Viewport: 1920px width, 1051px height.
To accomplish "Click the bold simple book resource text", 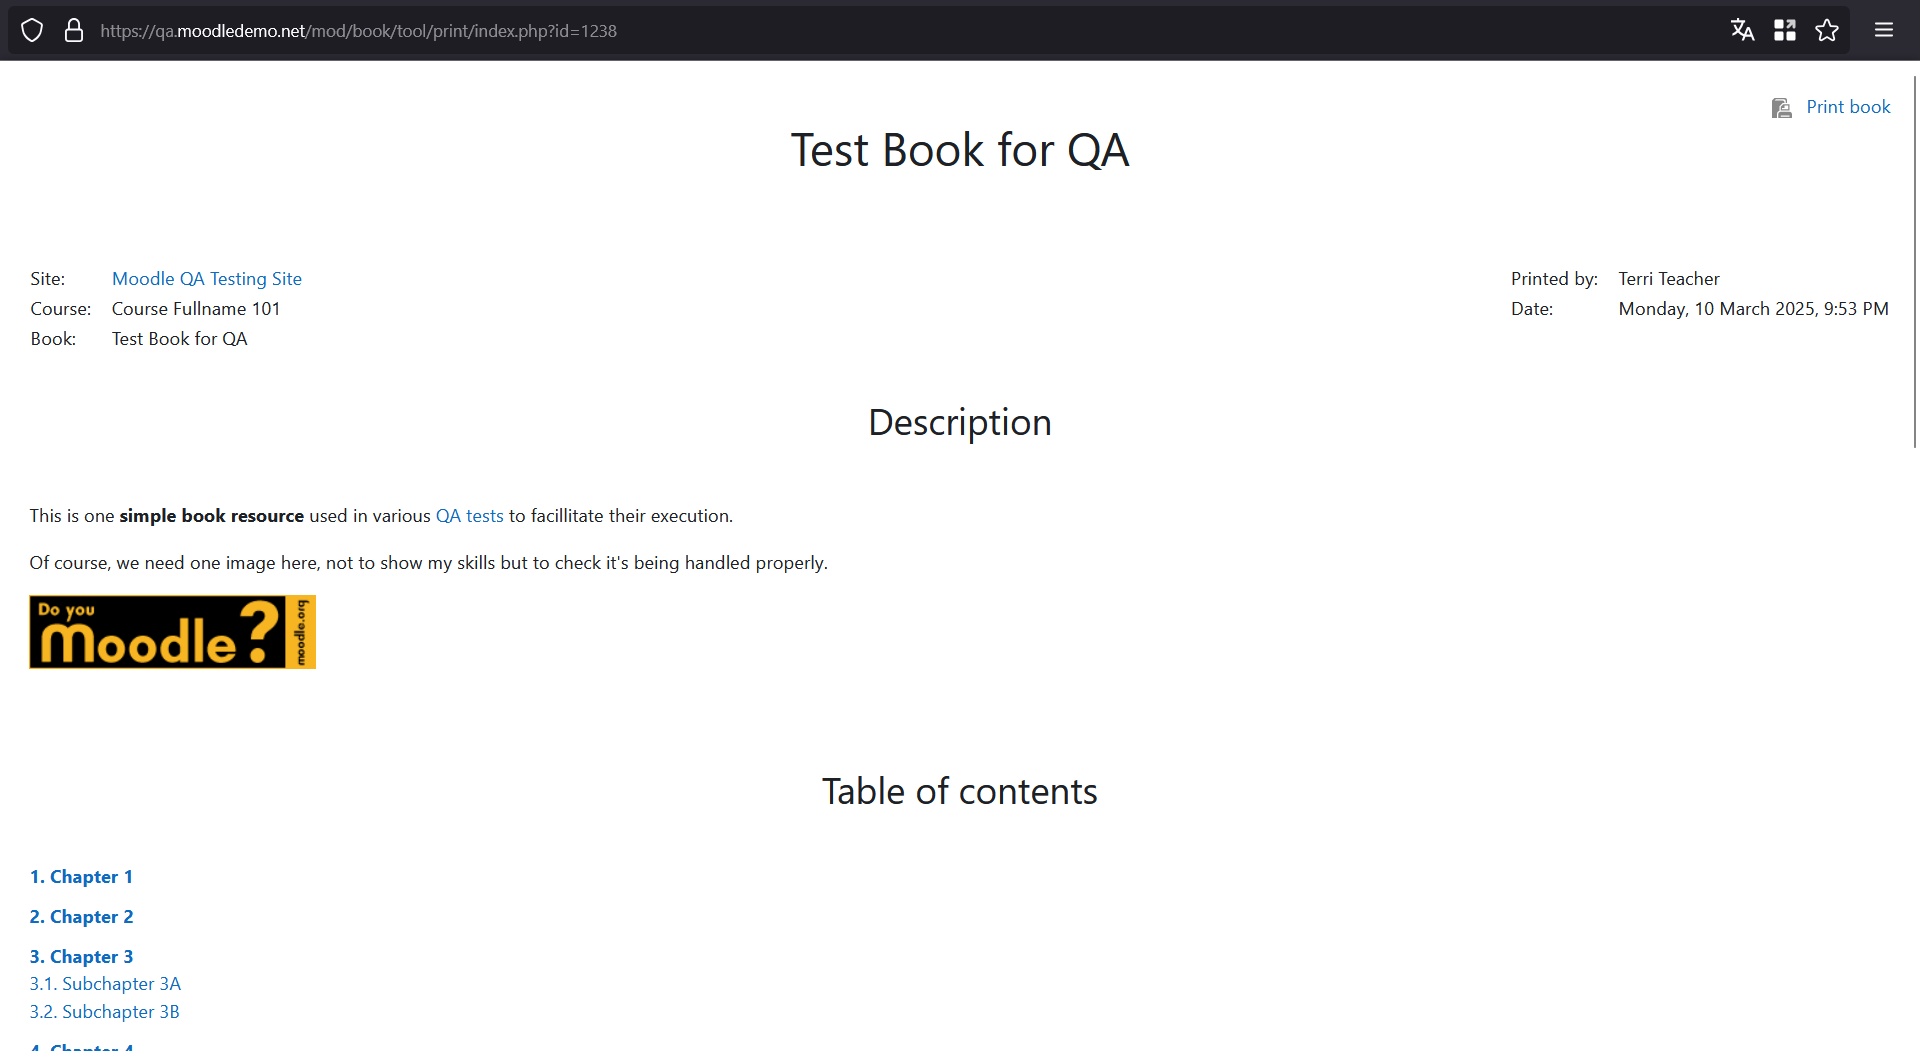I will pyautogui.click(x=211, y=516).
